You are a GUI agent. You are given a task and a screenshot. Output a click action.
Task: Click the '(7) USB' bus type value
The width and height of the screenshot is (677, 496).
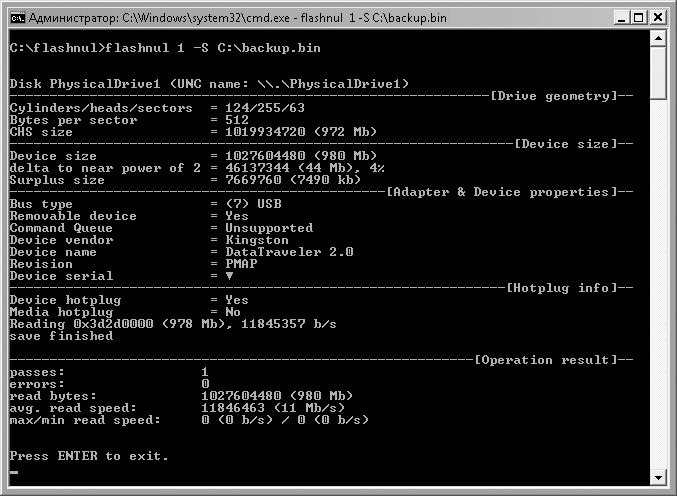[253, 204]
